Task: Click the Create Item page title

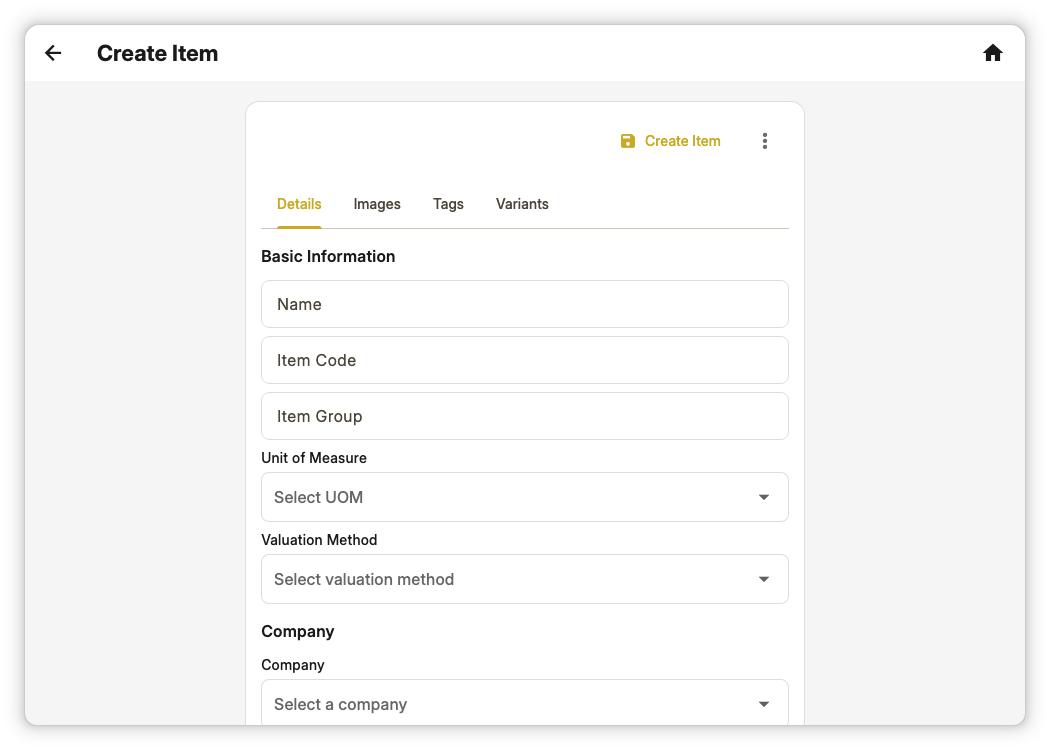Action: [x=157, y=53]
